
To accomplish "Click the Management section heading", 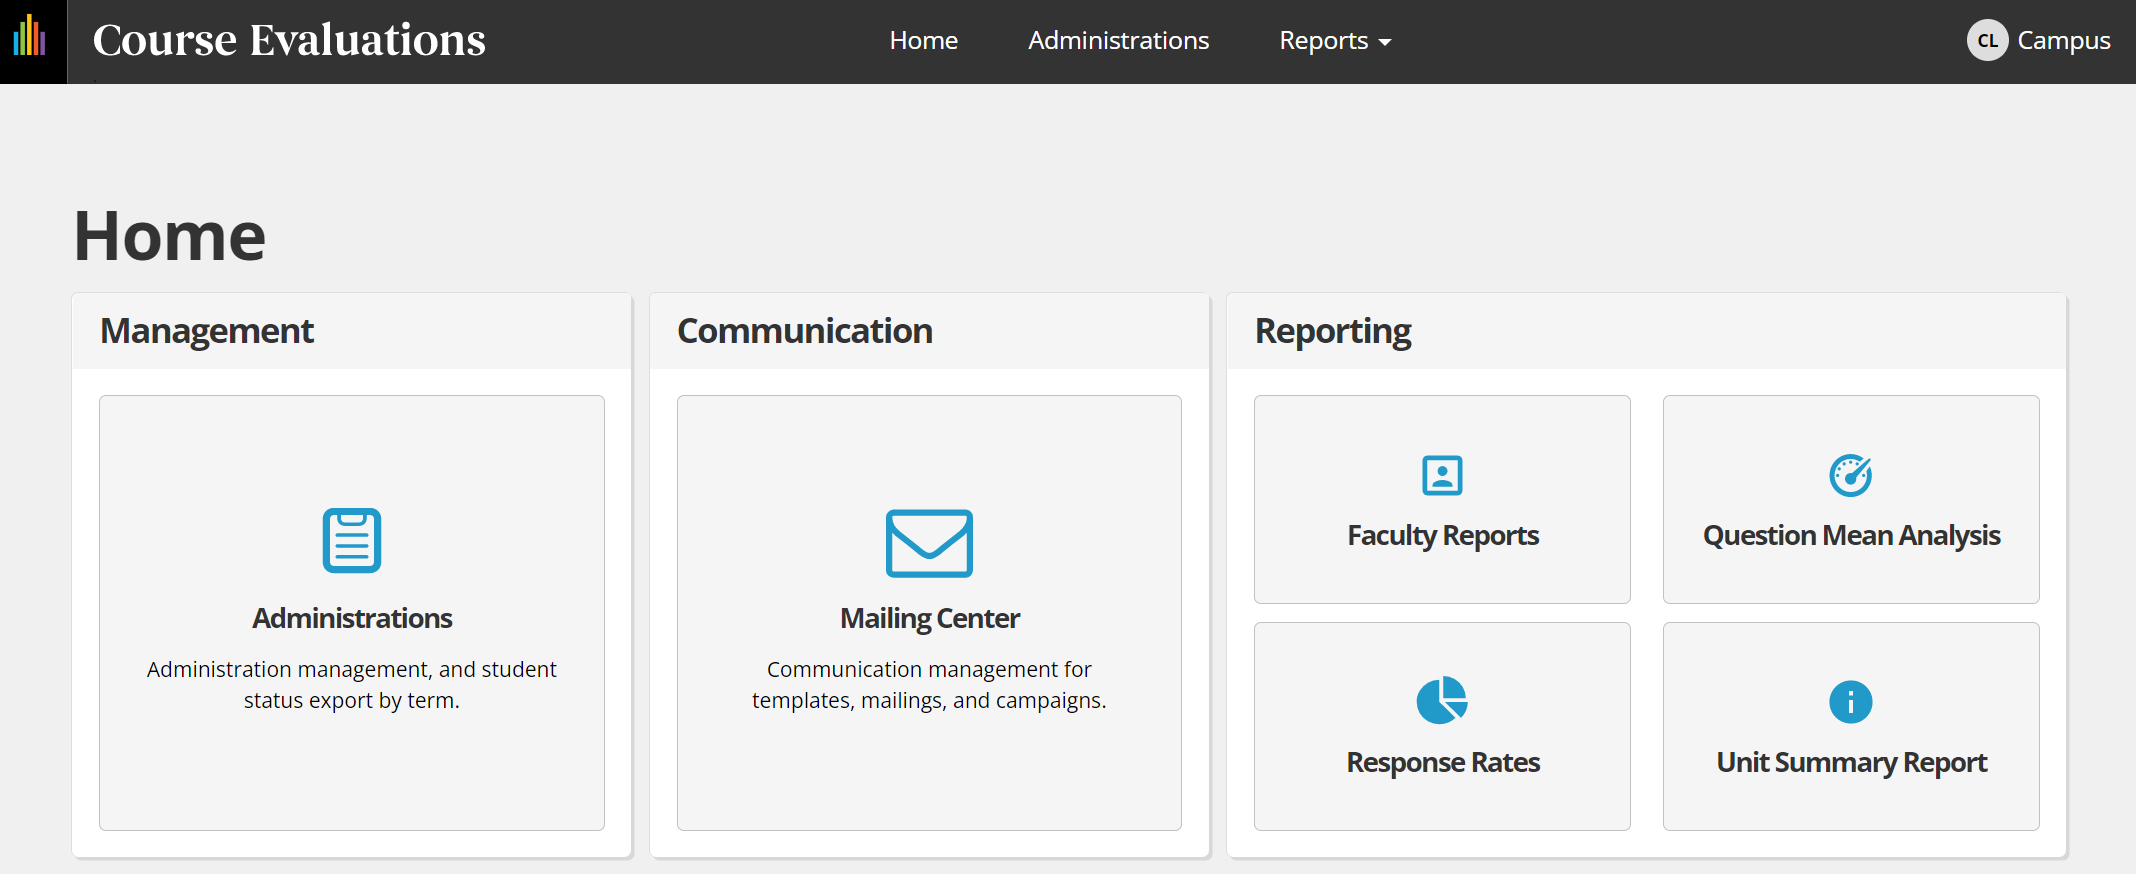I will 207,331.
